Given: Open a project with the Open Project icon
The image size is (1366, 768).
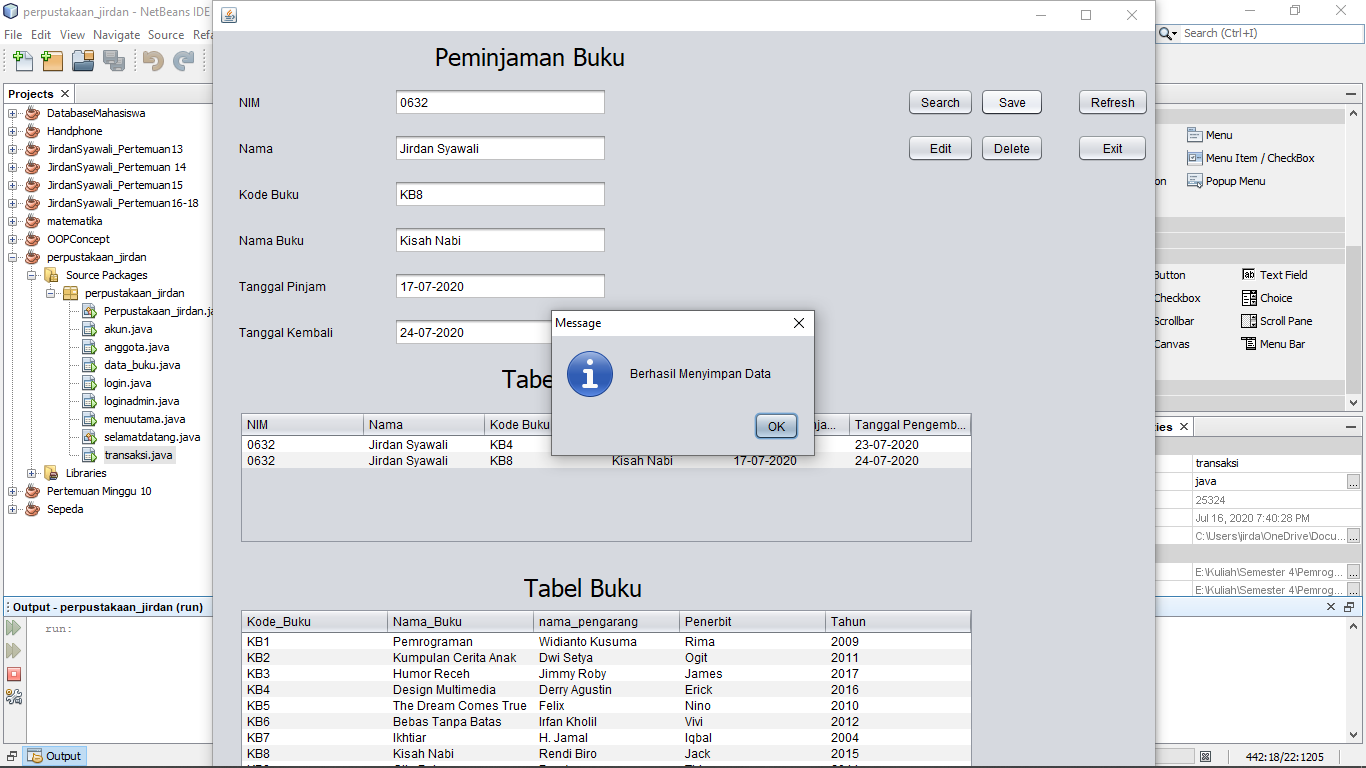Looking at the screenshot, I should click(83, 61).
